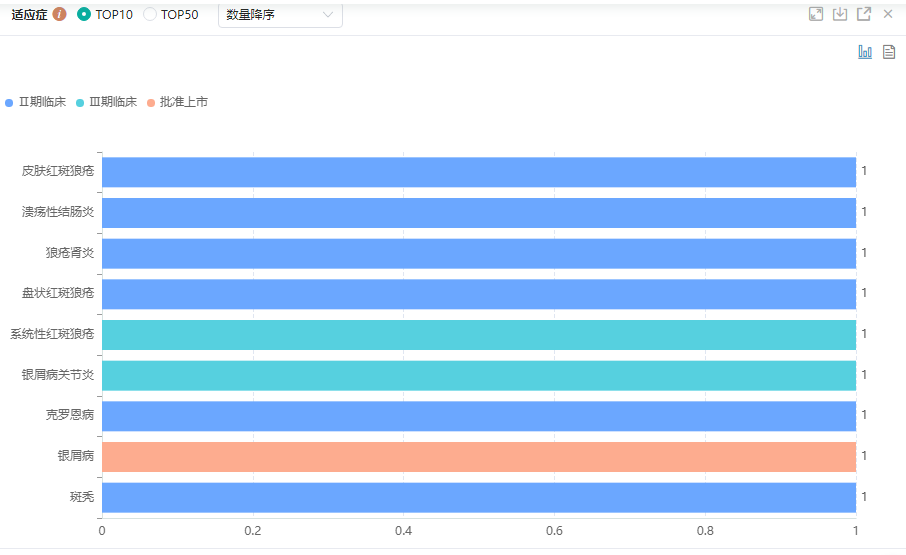
Task: Click the 银屑病关节炎 bar
Action: [478, 375]
